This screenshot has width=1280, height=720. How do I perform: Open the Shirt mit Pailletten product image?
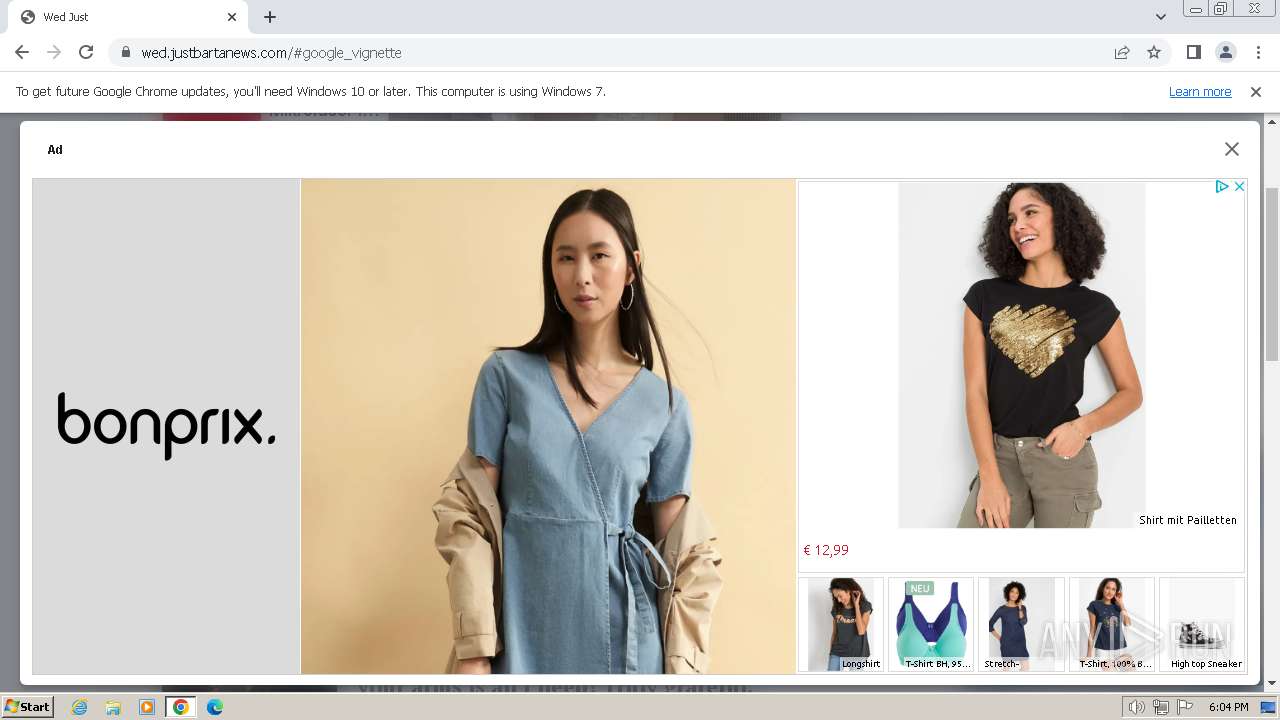[1021, 355]
